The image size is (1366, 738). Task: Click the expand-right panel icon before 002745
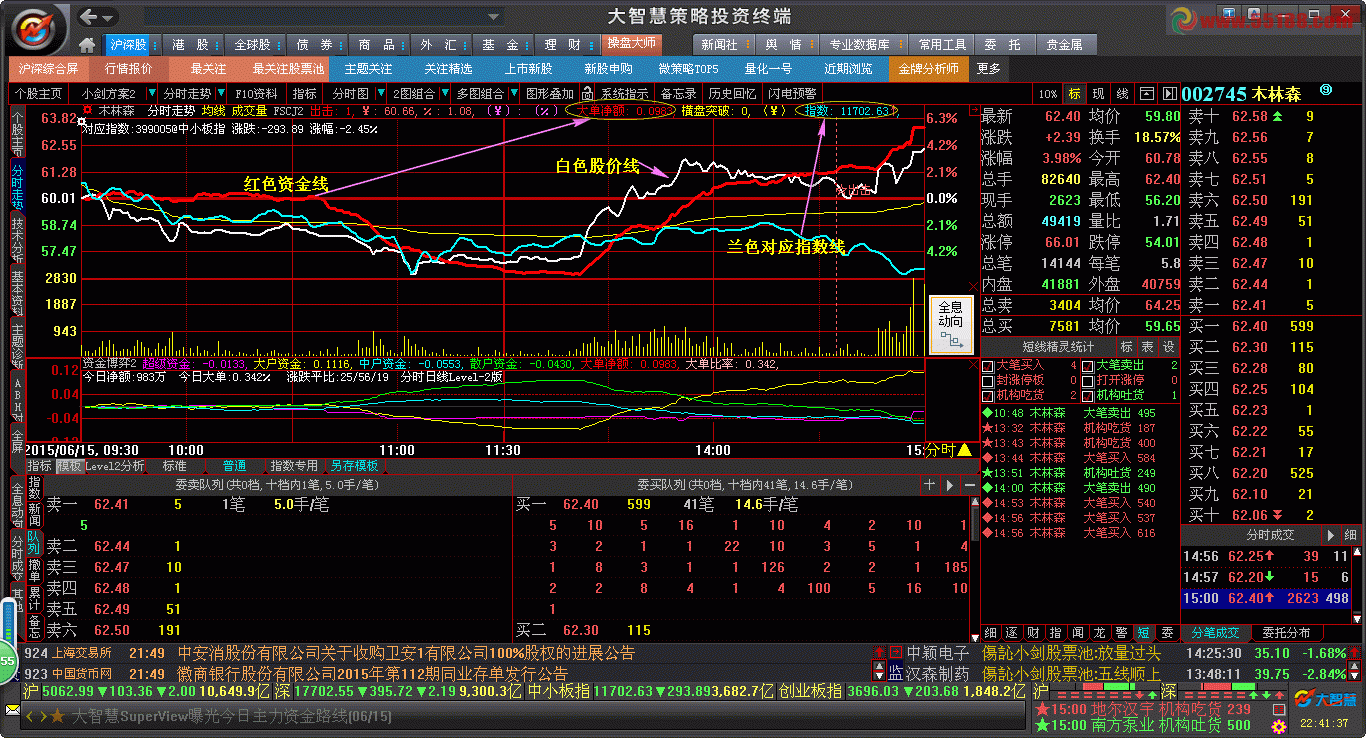click(x=1169, y=93)
